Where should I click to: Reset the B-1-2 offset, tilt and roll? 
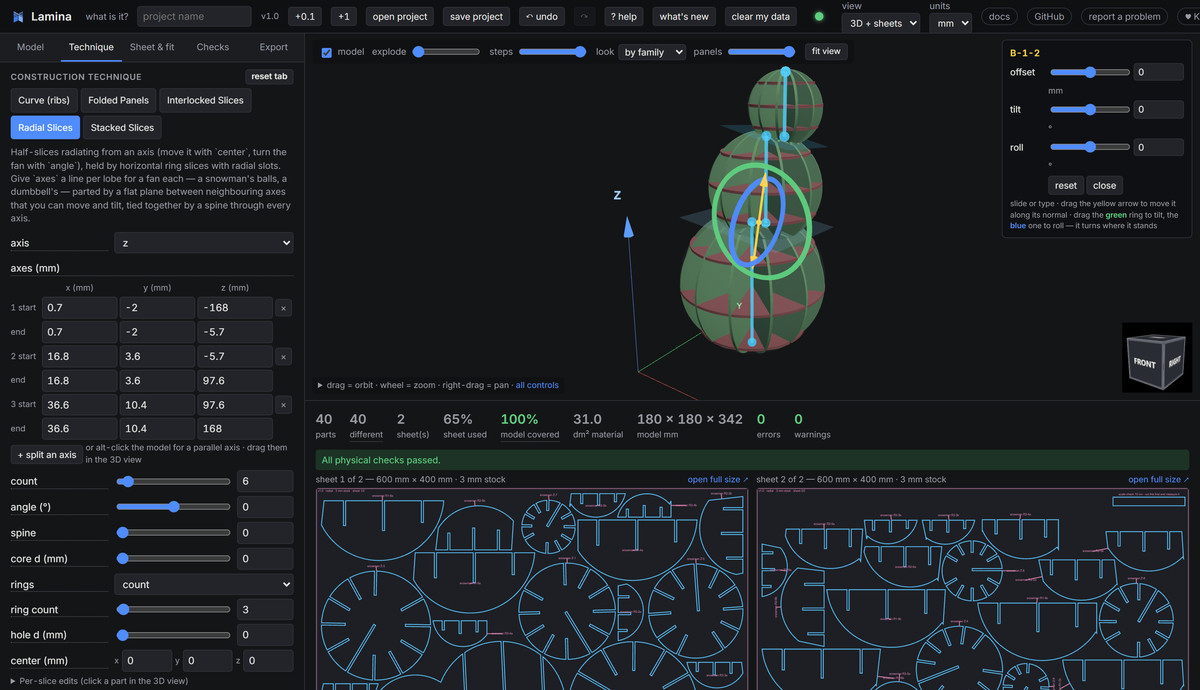pyautogui.click(x=1066, y=185)
